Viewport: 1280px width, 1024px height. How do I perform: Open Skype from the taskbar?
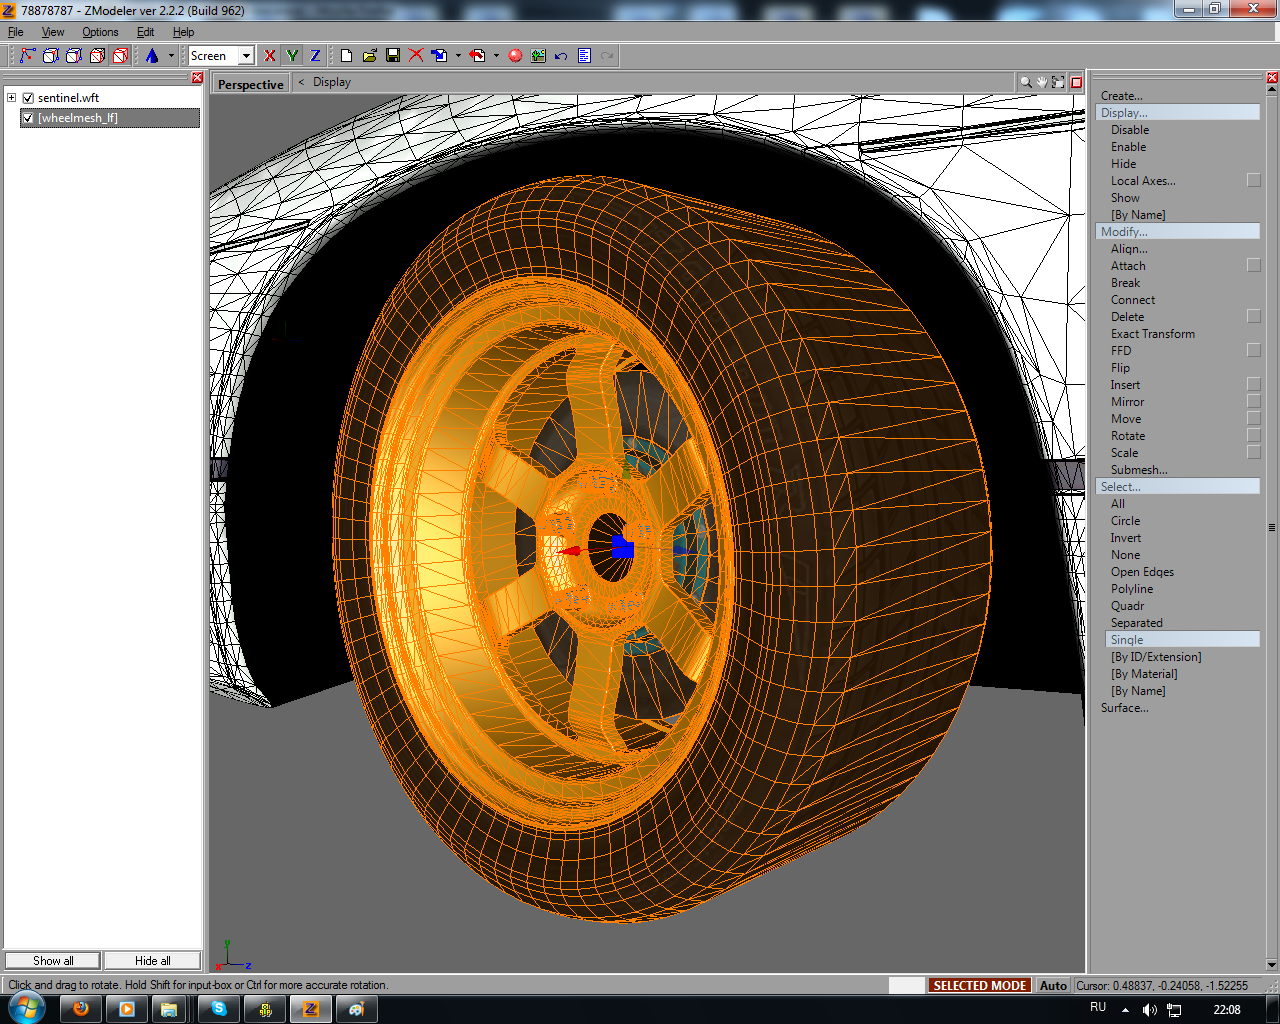(x=219, y=1009)
